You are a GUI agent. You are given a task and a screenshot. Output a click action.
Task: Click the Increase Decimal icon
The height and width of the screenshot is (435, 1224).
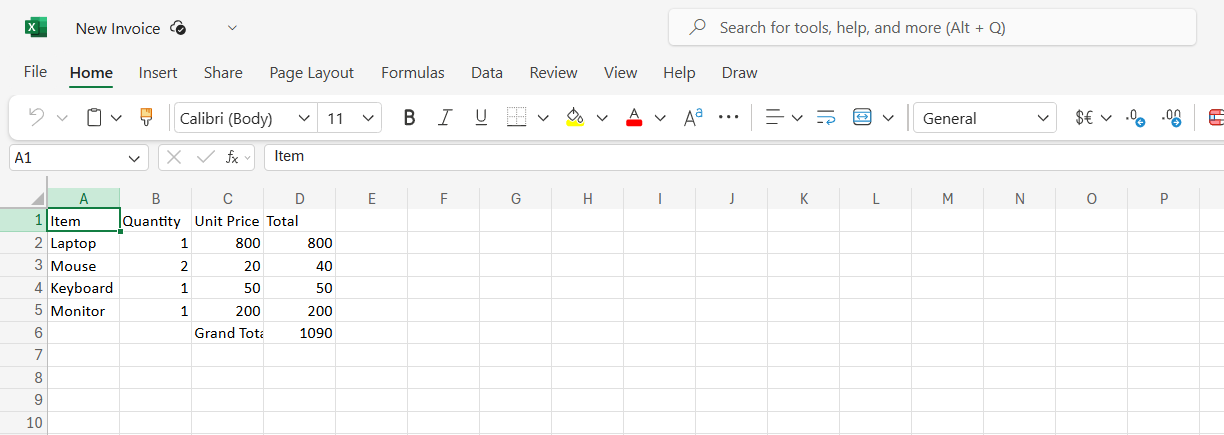[x=1136, y=118]
